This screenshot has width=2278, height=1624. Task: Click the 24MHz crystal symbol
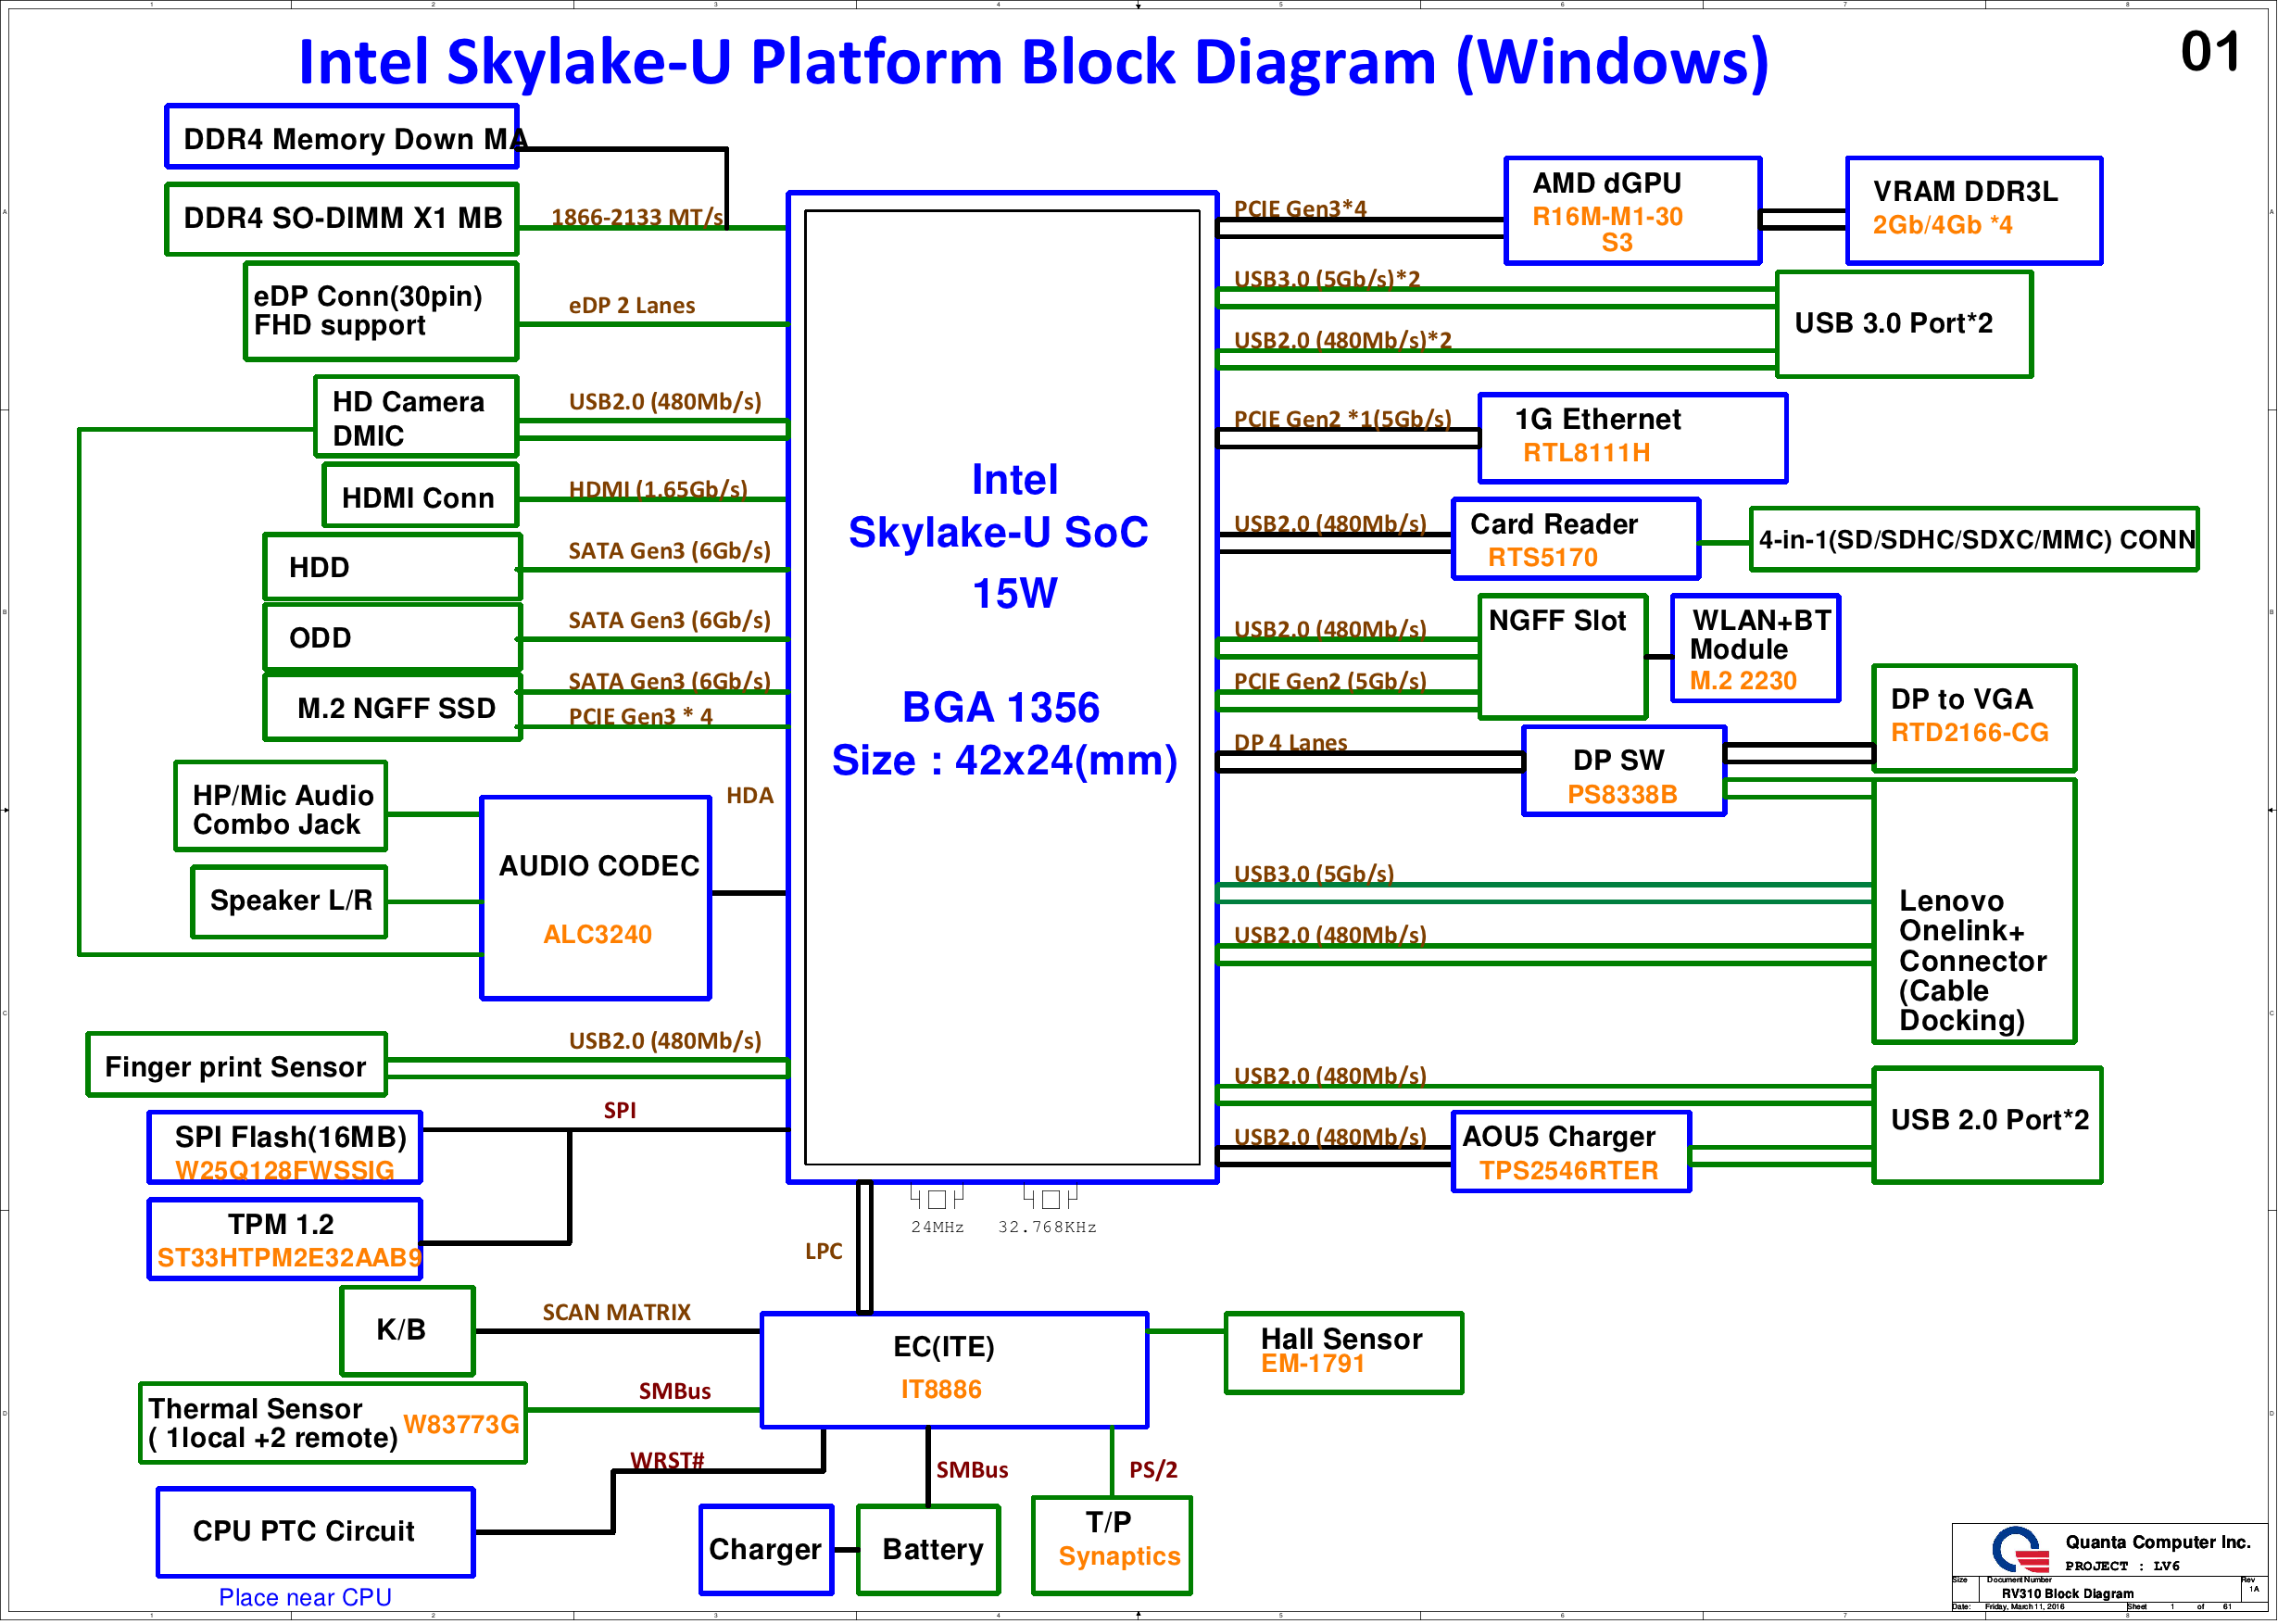(x=936, y=1198)
